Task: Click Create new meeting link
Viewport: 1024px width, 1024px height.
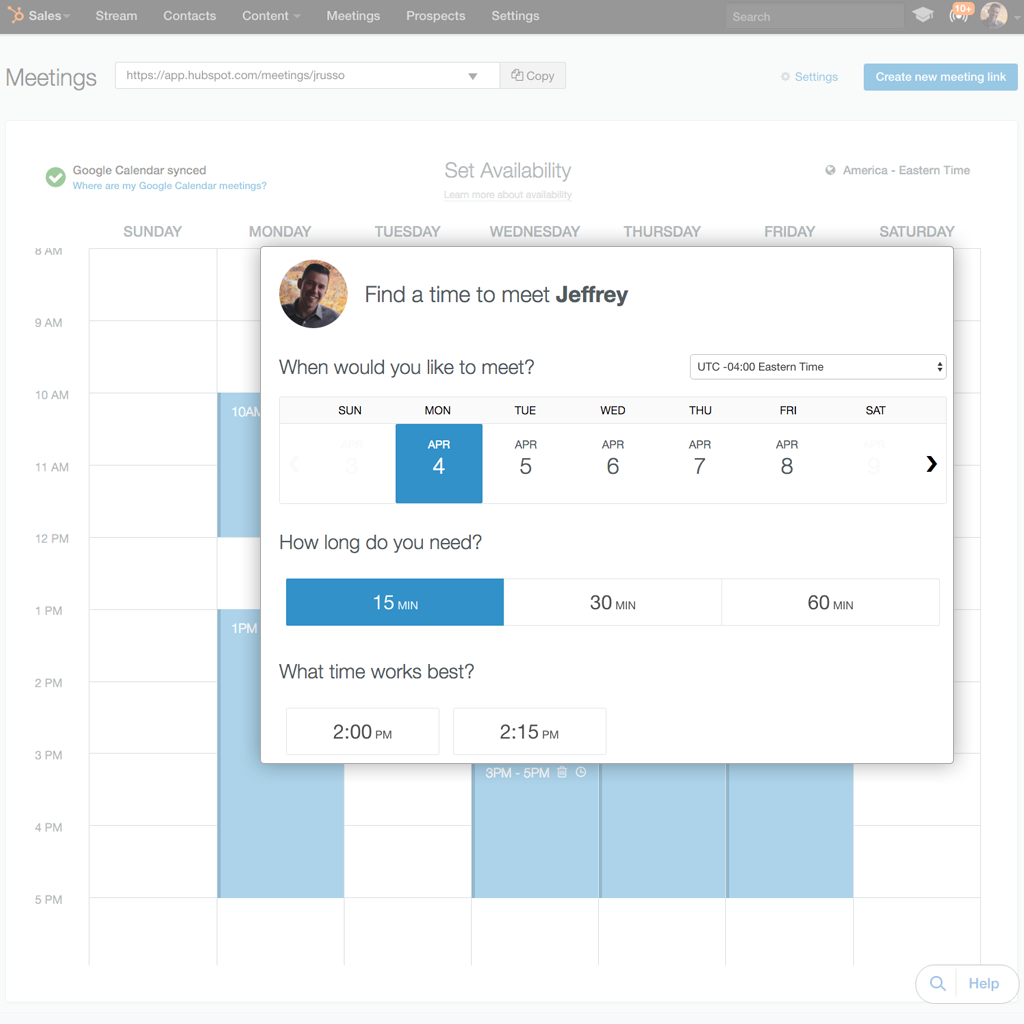Action: (x=940, y=77)
